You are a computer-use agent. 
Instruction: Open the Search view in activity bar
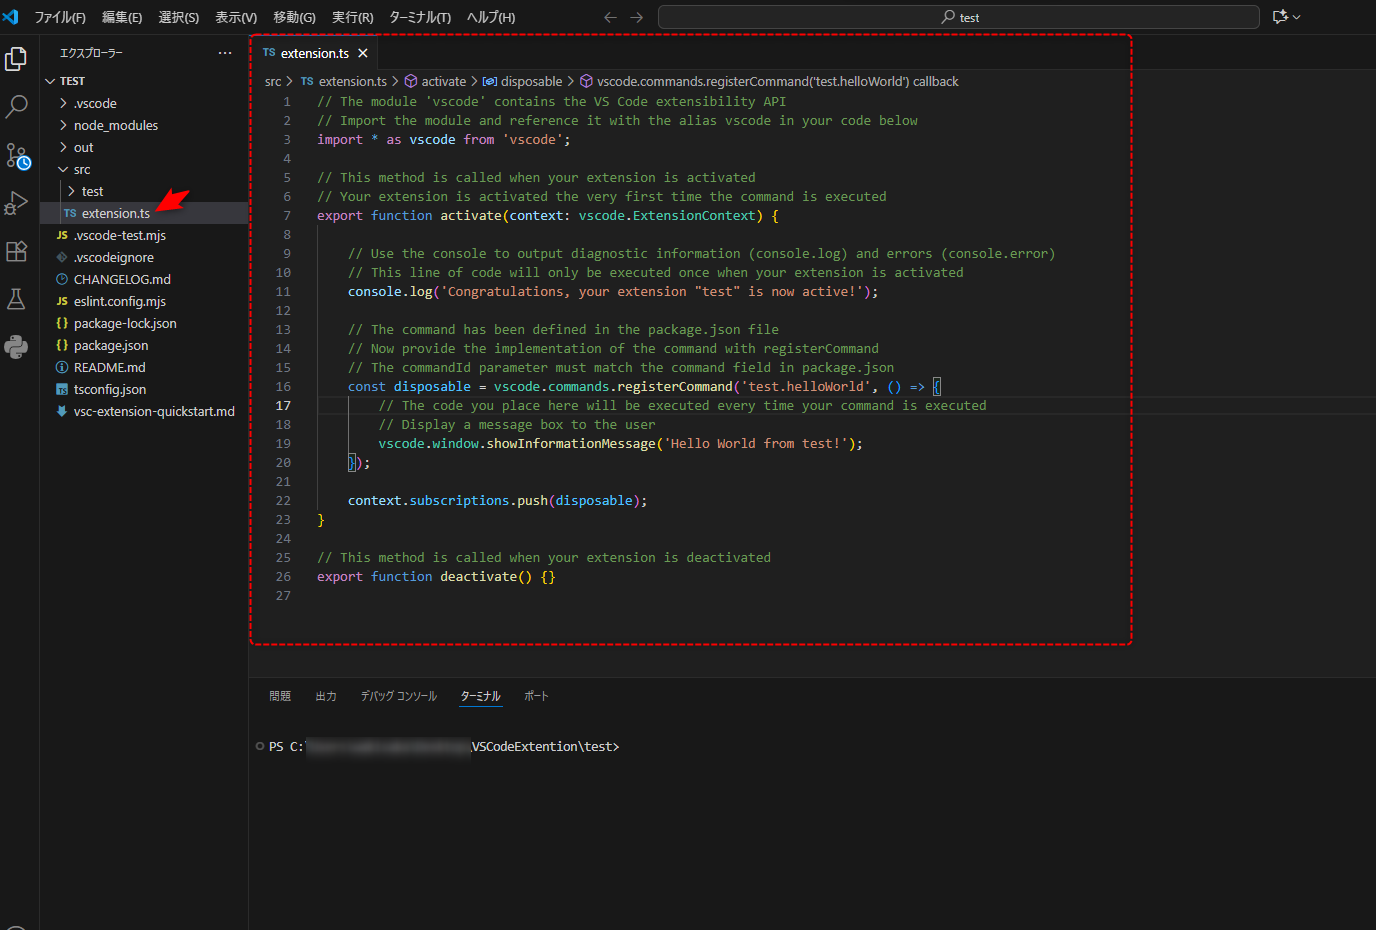pos(16,107)
